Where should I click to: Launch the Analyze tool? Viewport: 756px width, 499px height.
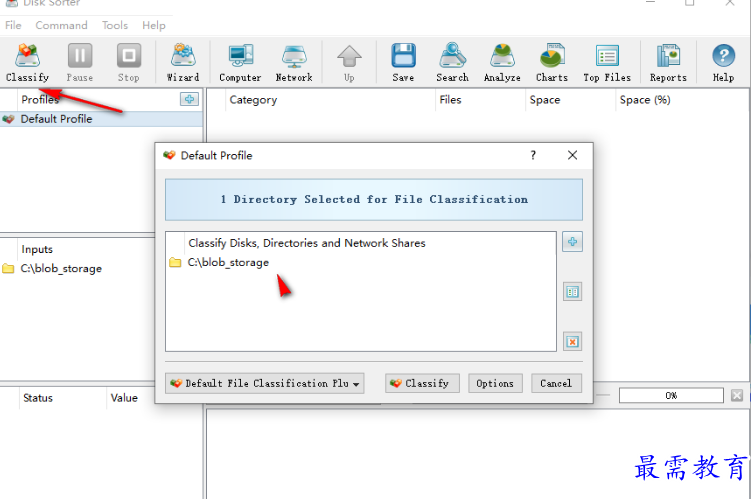pyautogui.click(x=502, y=63)
